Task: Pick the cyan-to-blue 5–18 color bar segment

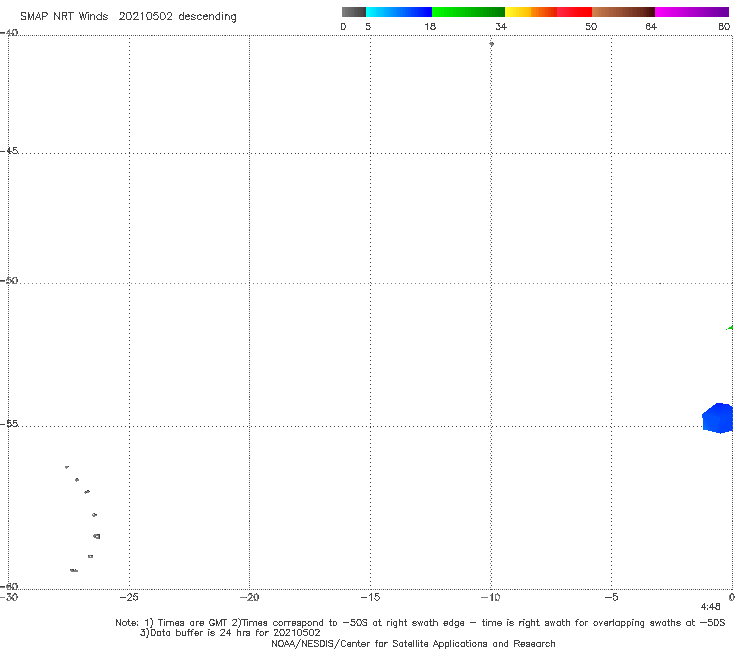Action: point(399,12)
